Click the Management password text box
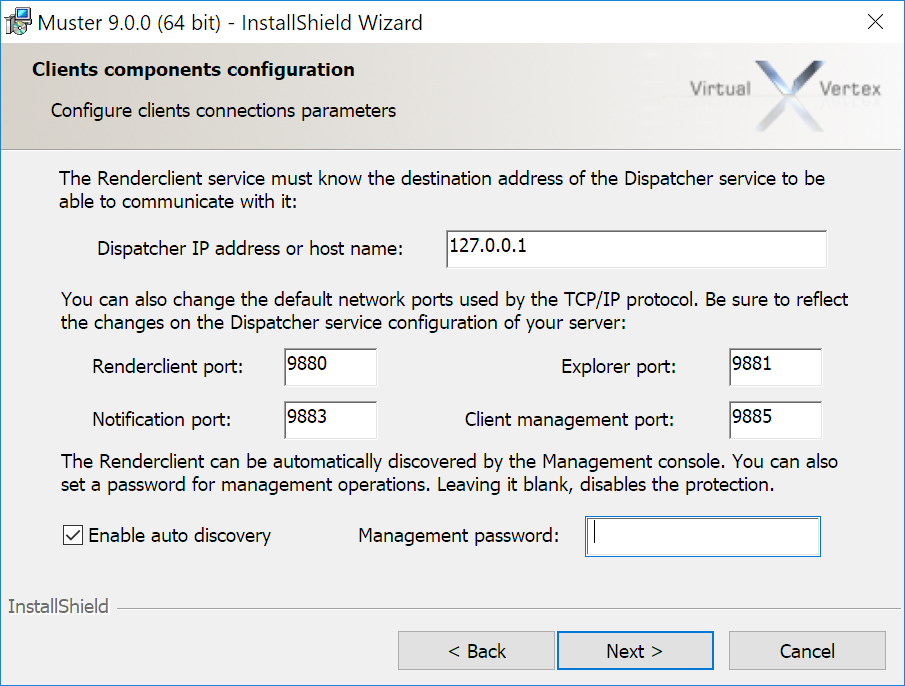The height and width of the screenshot is (686, 905). 703,536
